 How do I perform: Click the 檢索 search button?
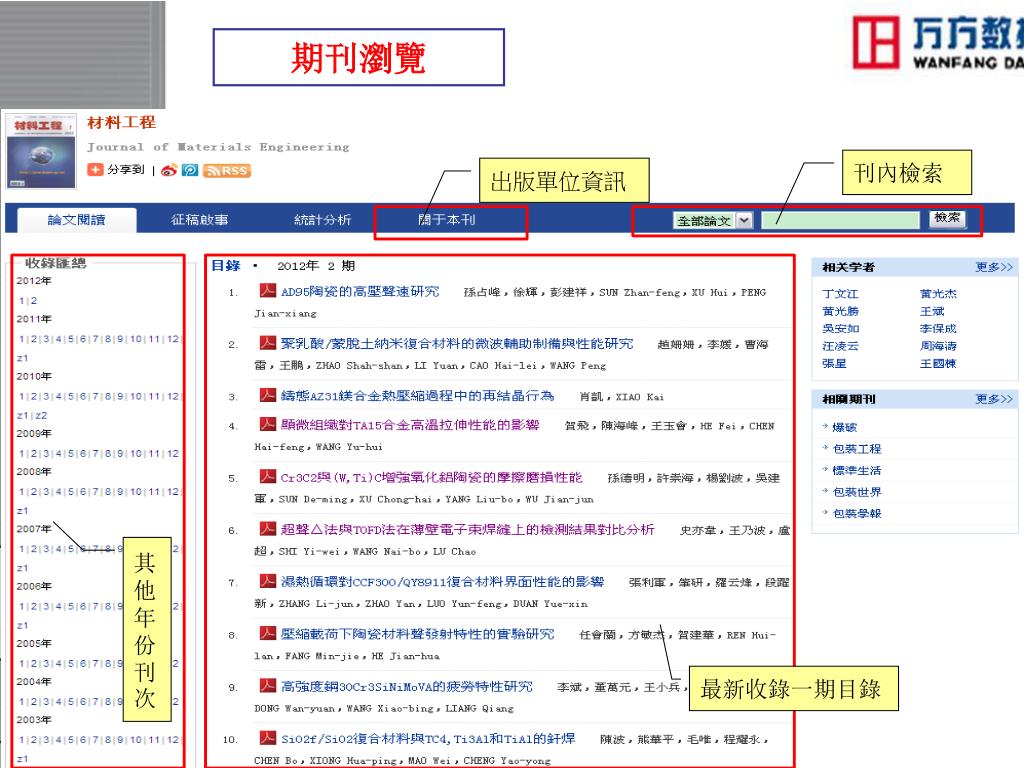point(947,219)
